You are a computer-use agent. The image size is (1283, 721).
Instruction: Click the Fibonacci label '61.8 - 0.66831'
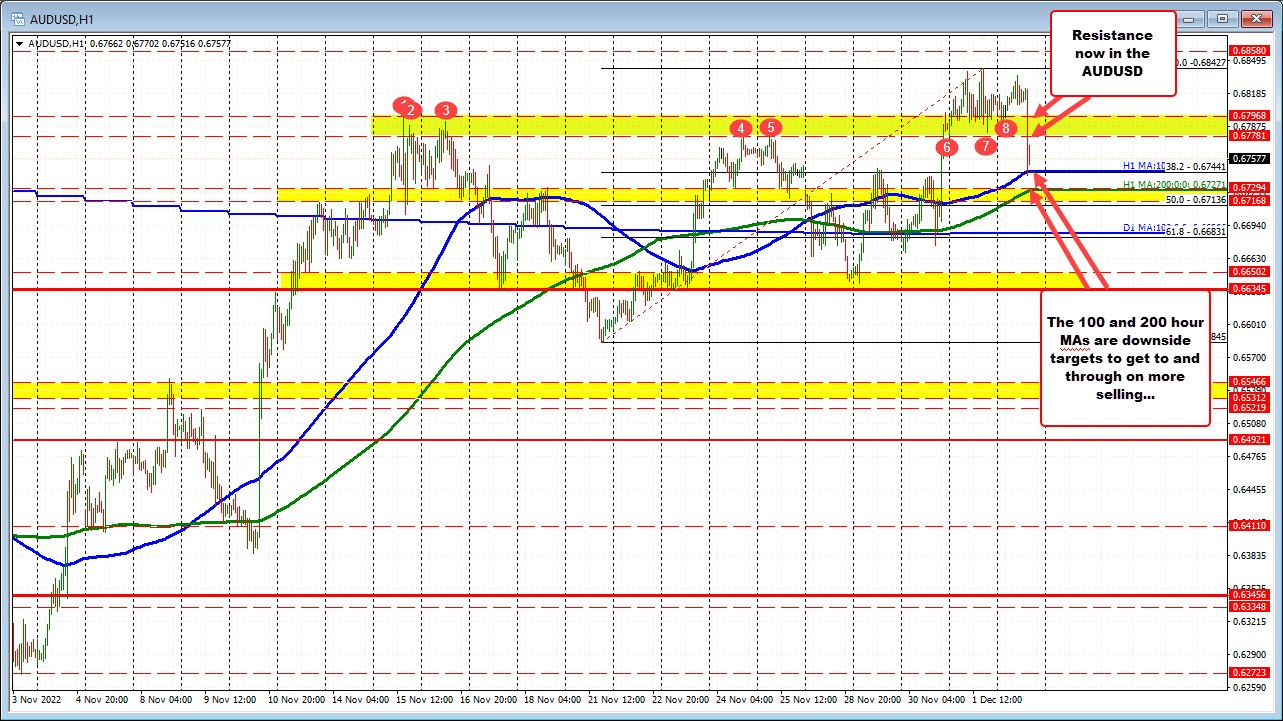[x=1195, y=232]
